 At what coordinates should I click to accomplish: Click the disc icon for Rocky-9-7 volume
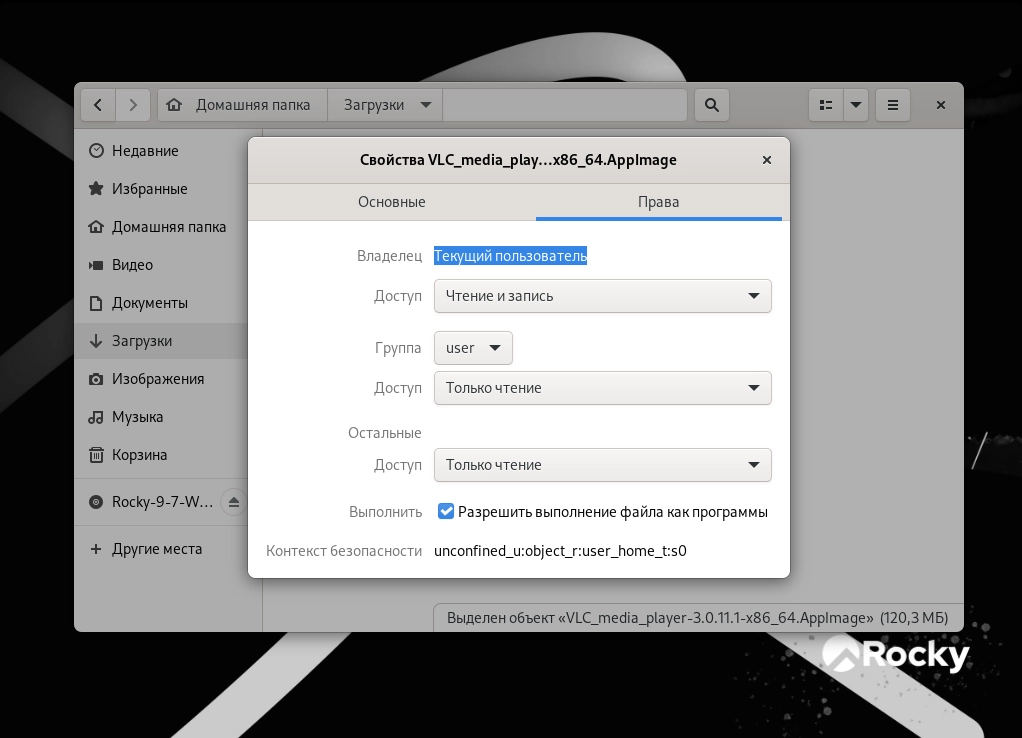96,502
